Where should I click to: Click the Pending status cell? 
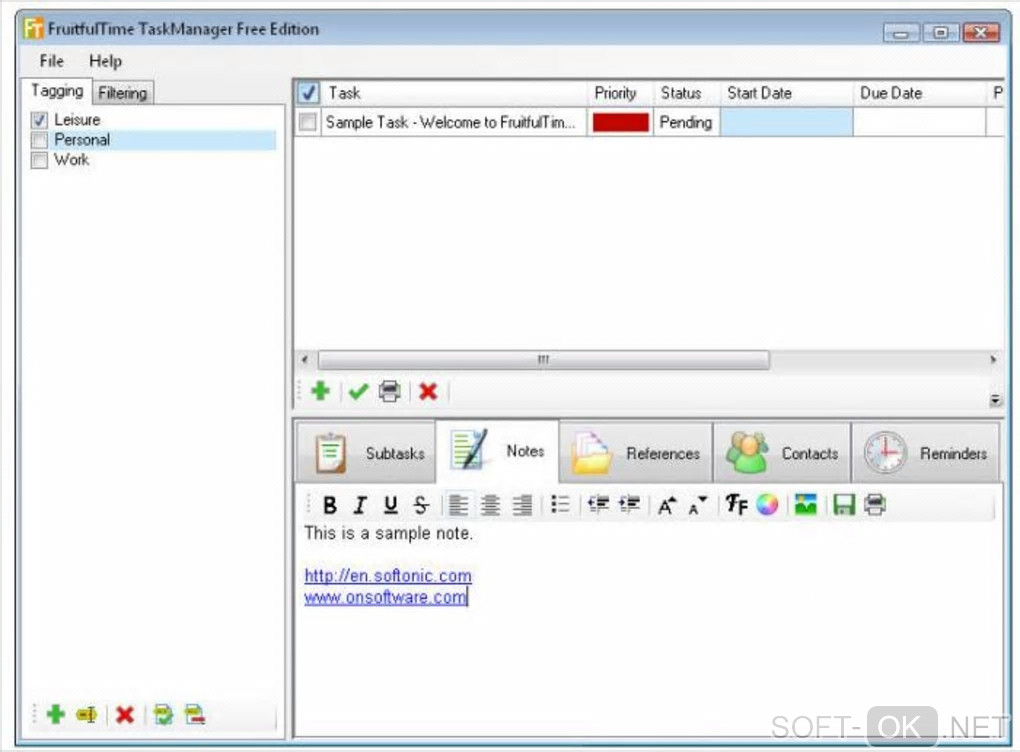tap(687, 122)
